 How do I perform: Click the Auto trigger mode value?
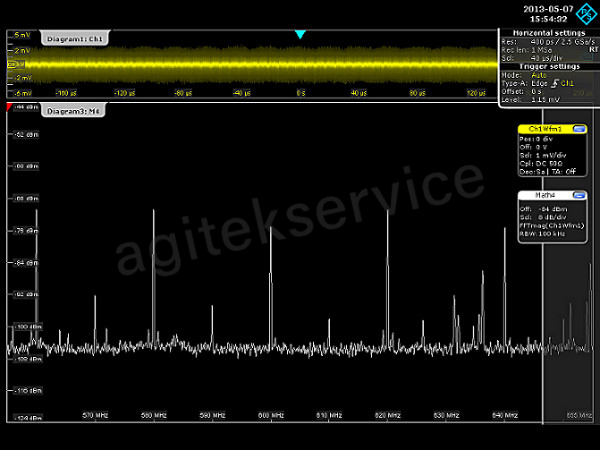point(537,75)
